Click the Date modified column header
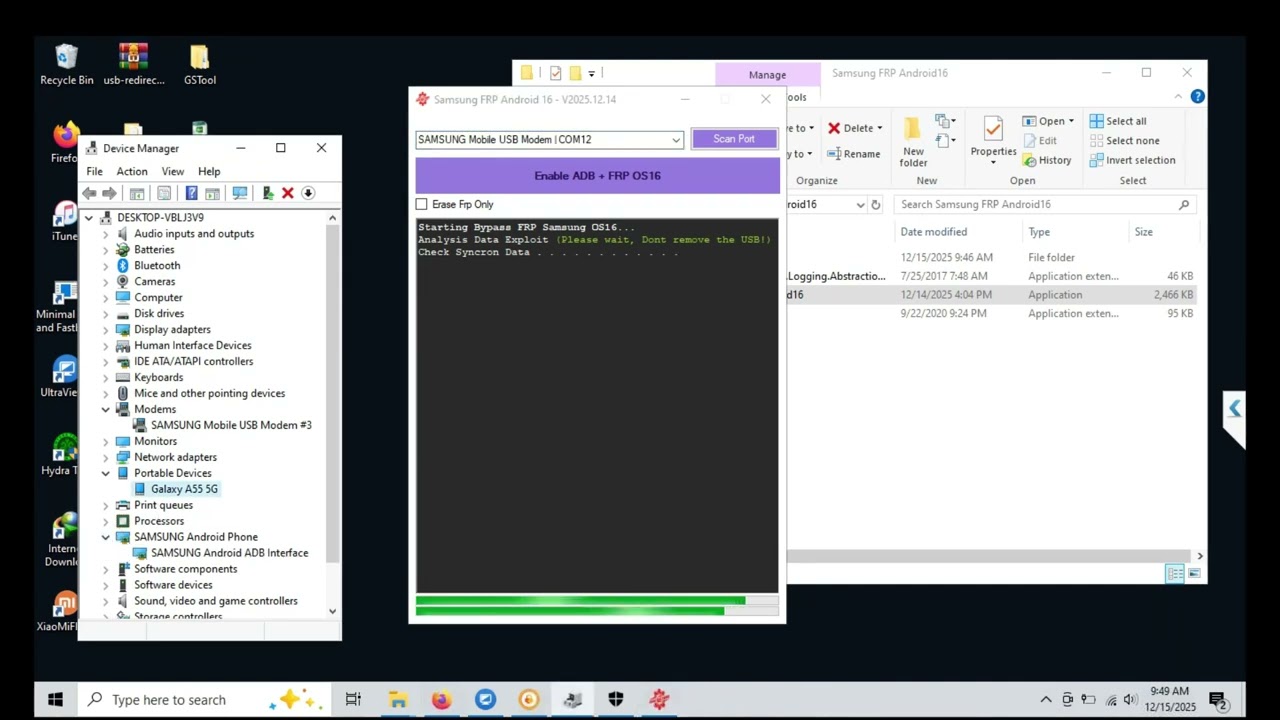 click(933, 232)
